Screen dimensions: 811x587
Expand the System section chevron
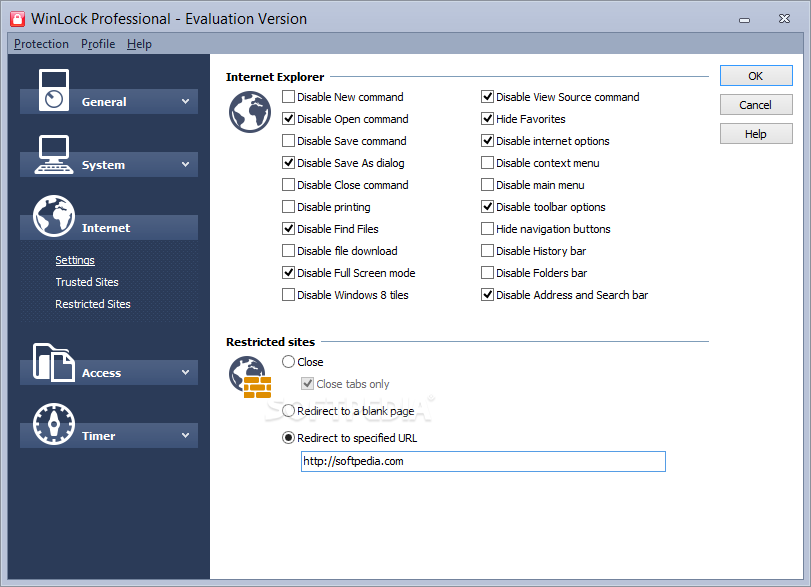coord(185,164)
